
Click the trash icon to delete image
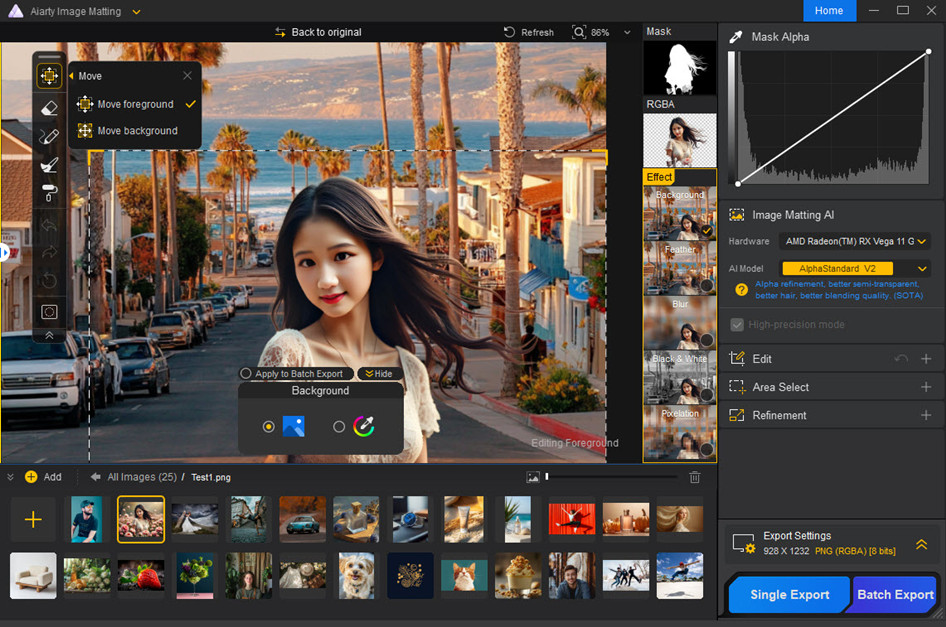click(x=695, y=478)
